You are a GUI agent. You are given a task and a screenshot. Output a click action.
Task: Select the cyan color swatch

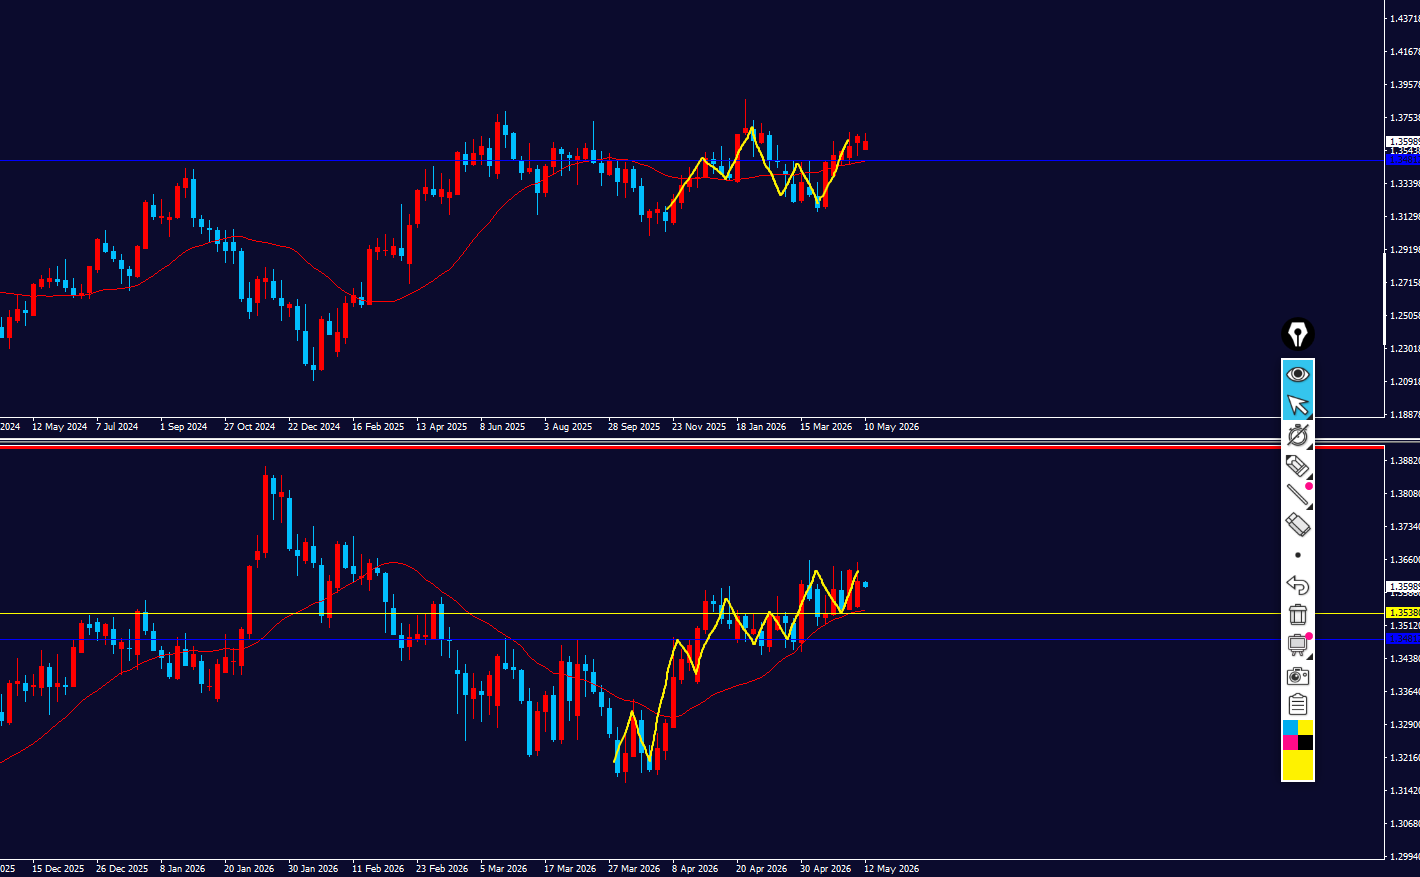(1290, 727)
